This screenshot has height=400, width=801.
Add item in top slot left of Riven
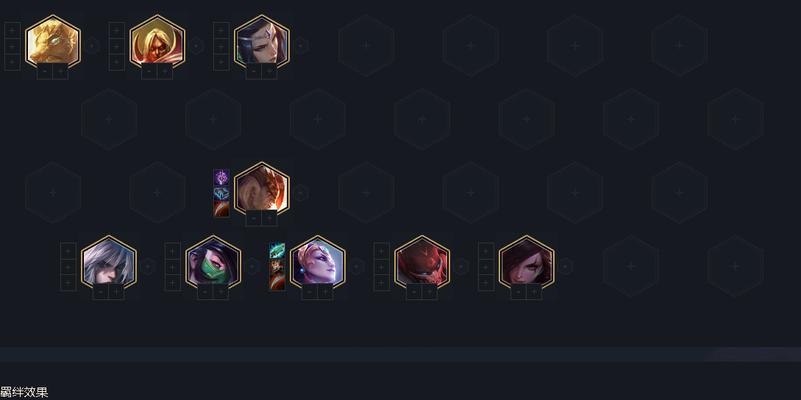68,251
